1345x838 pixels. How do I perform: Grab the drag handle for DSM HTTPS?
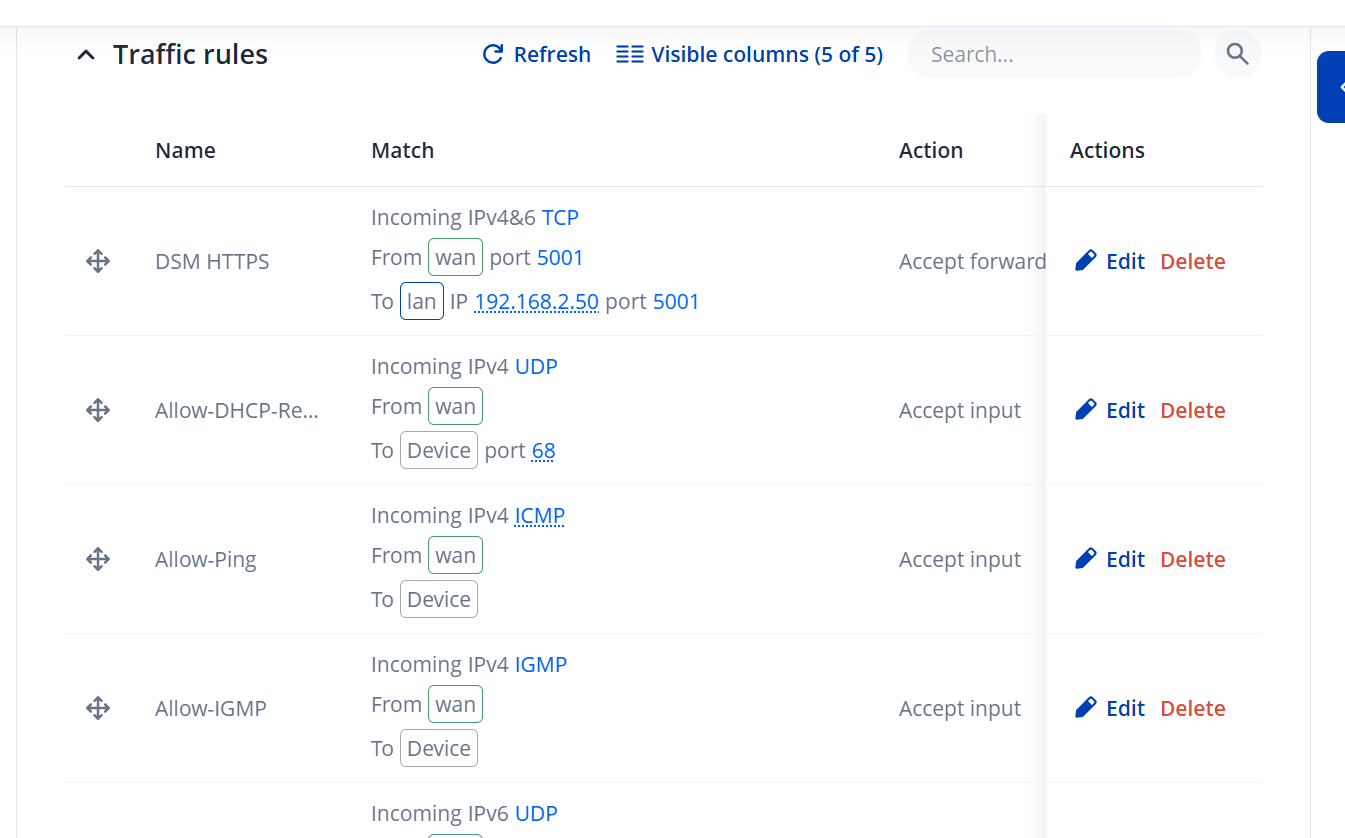point(98,262)
